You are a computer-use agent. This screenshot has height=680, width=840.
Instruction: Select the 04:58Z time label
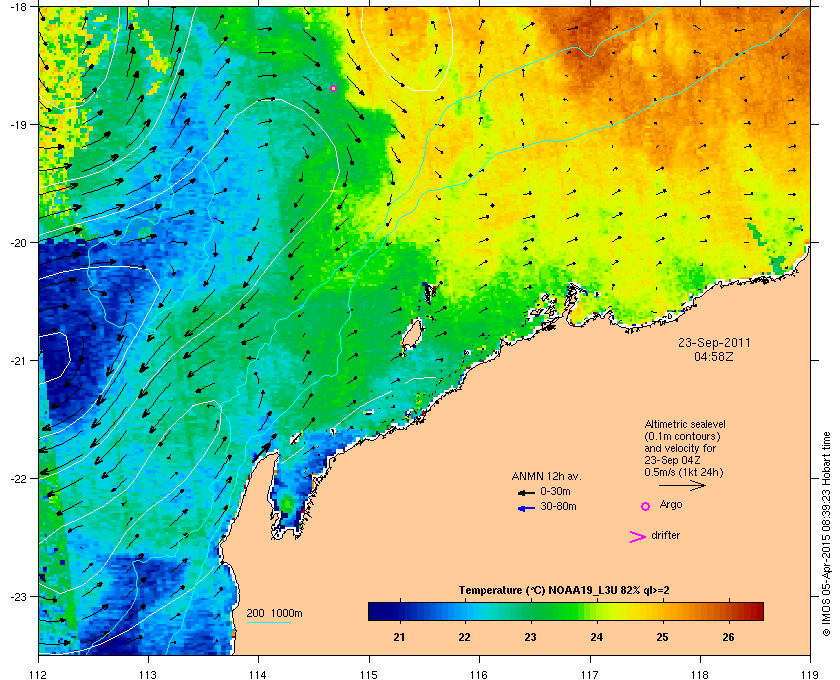click(x=714, y=356)
